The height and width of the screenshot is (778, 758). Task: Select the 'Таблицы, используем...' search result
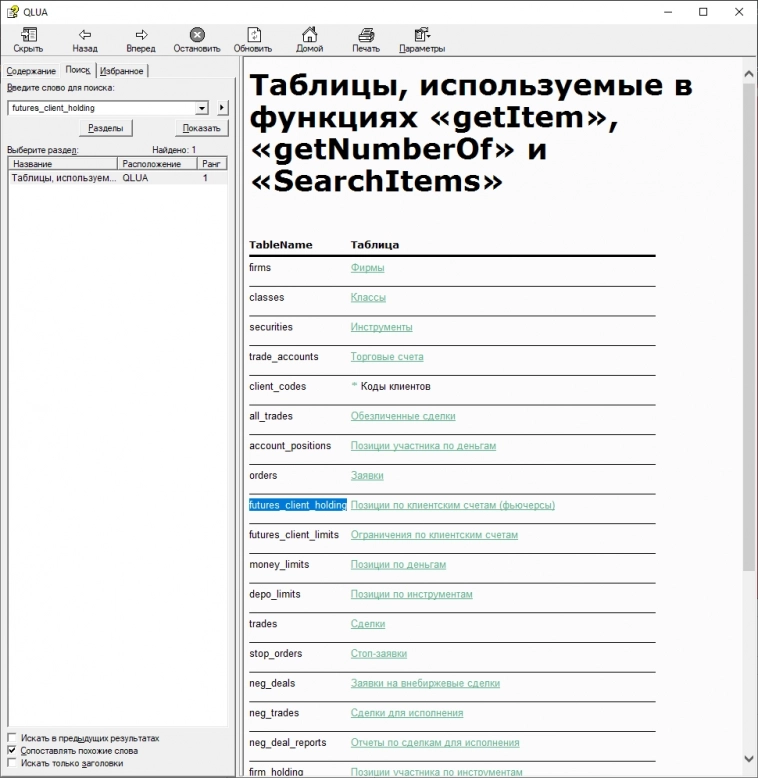pyautogui.click(x=62, y=178)
